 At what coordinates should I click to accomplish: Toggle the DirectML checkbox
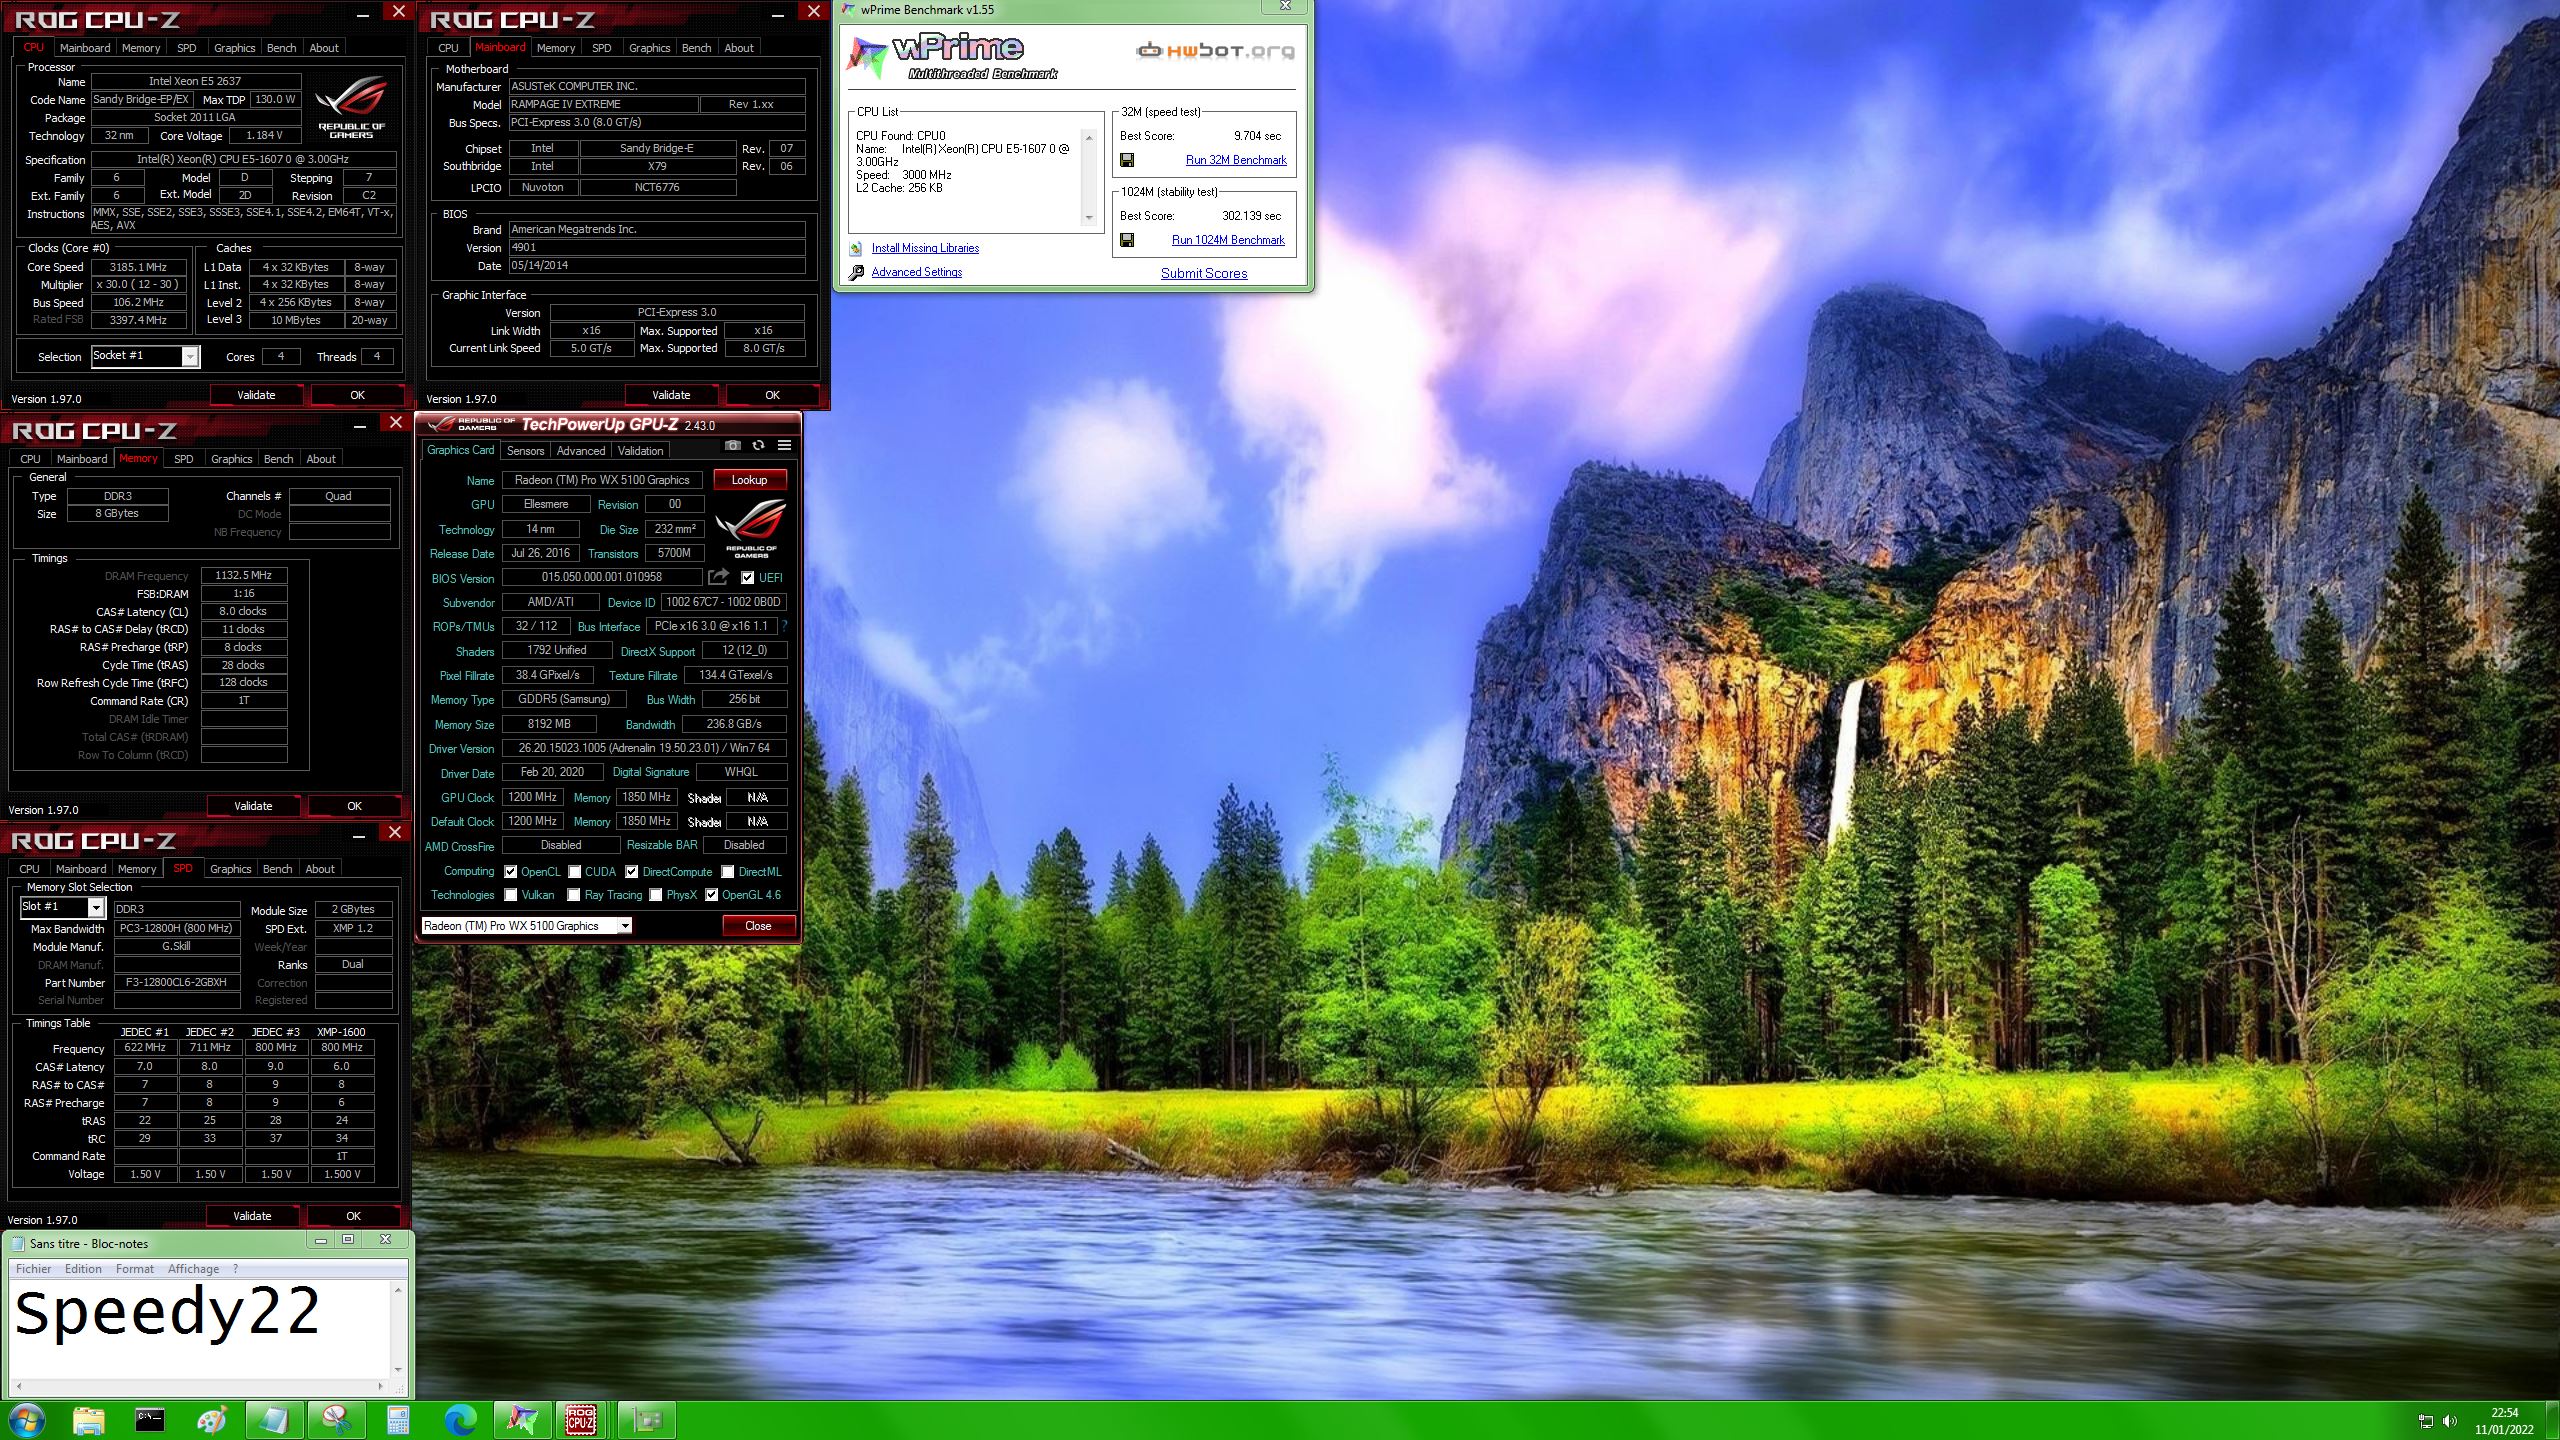click(x=728, y=872)
